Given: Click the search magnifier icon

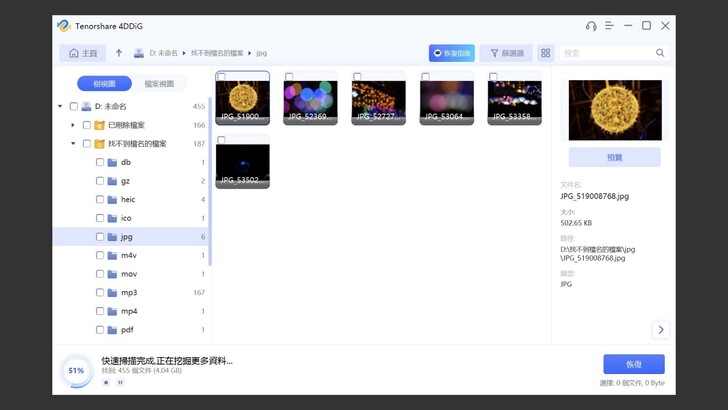Looking at the screenshot, I should tap(660, 53).
